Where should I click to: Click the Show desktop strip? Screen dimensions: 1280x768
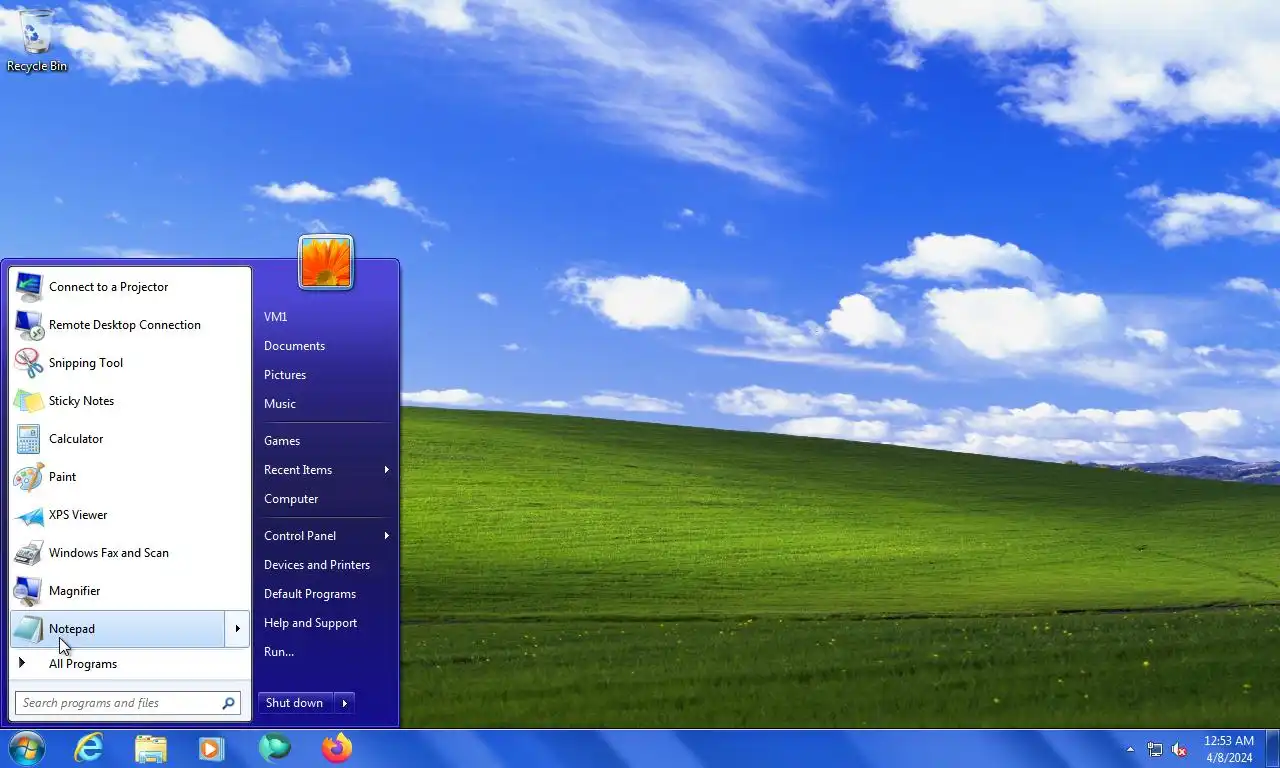click(x=1273, y=749)
